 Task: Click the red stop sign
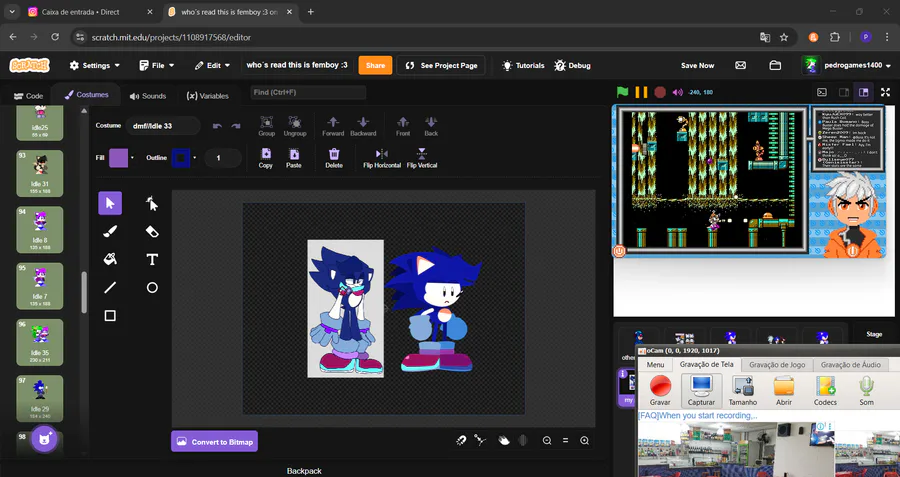[660, 92]
